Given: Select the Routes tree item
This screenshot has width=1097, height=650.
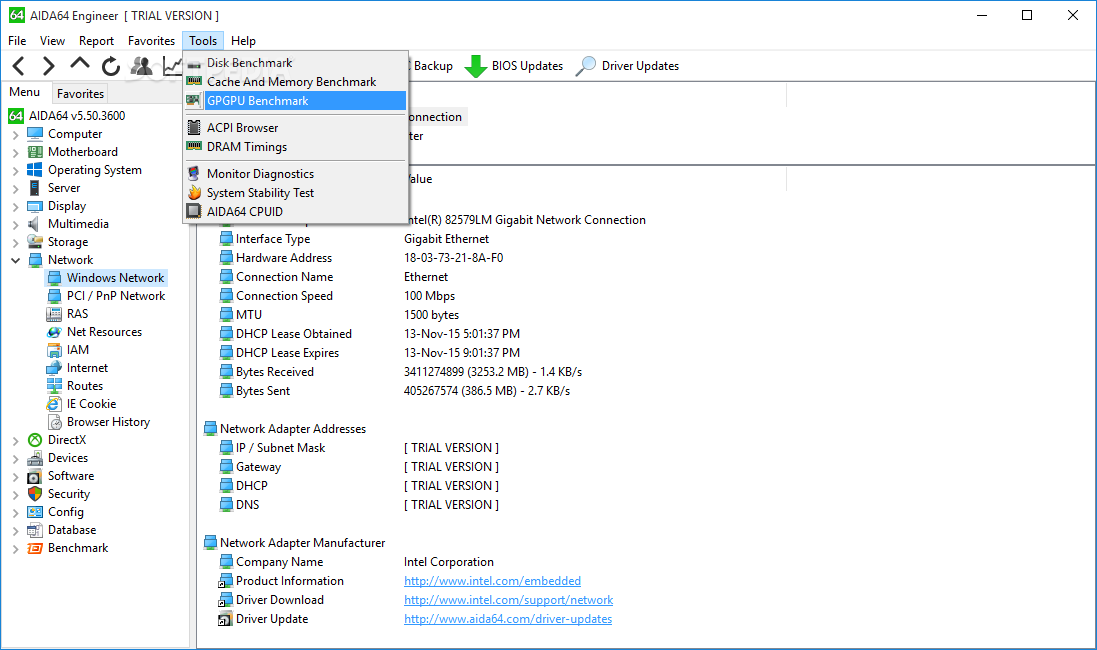Looking at the screenshot, I should point(85,386).
